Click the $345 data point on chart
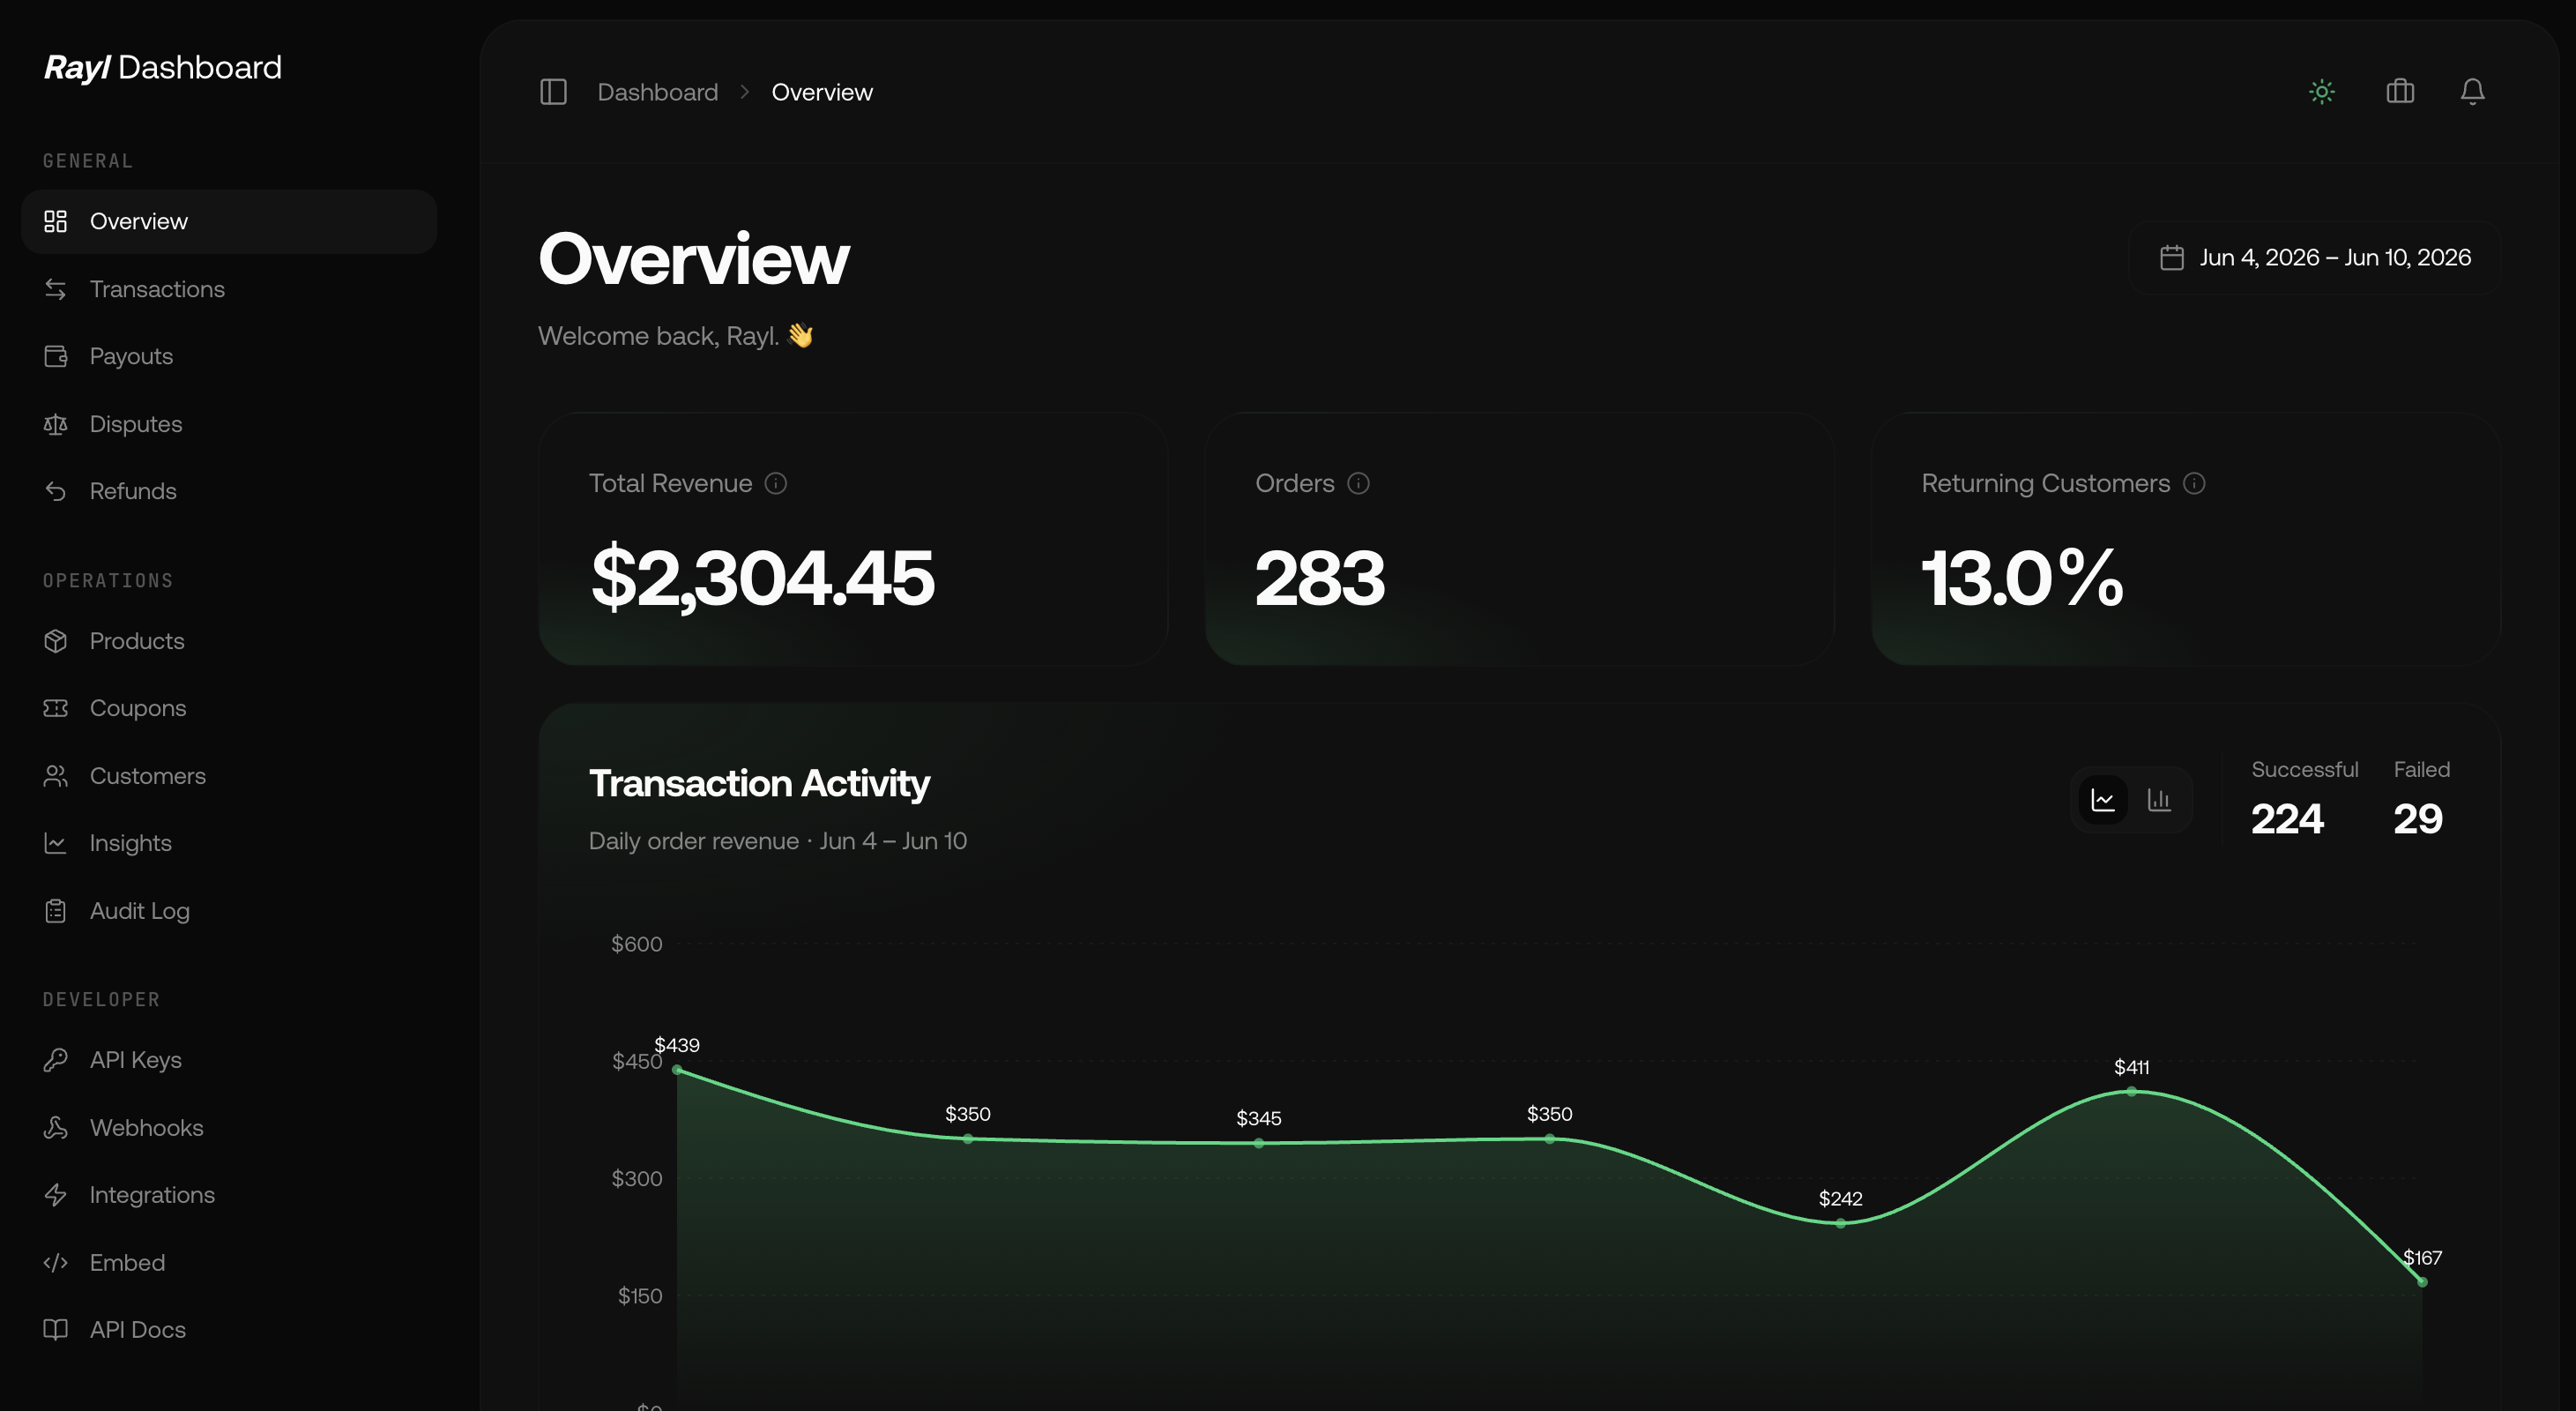This screenshot has height=1411, width=2576. click(x=1259, y=1143)
